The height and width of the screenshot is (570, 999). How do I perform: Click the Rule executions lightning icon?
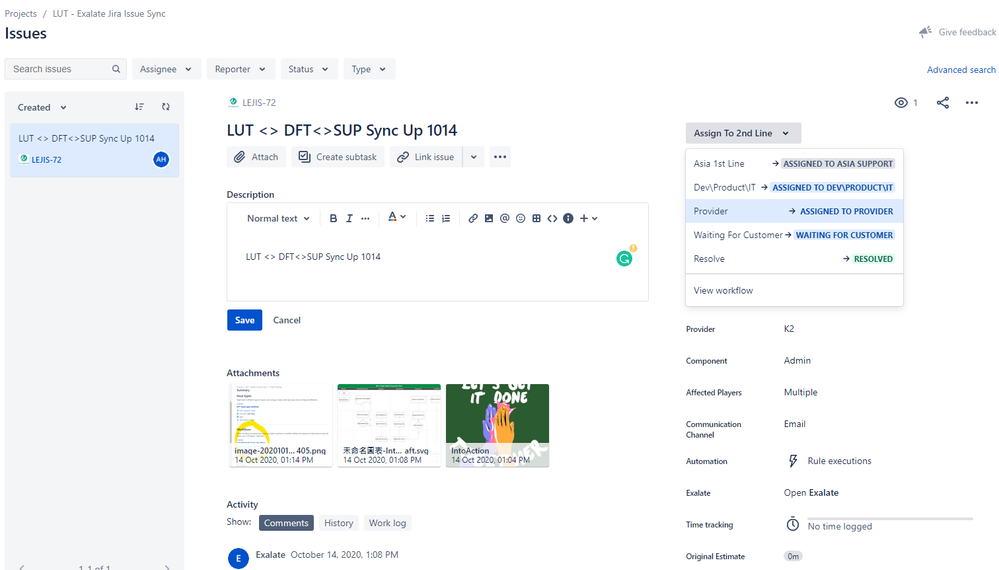point(793,460)
